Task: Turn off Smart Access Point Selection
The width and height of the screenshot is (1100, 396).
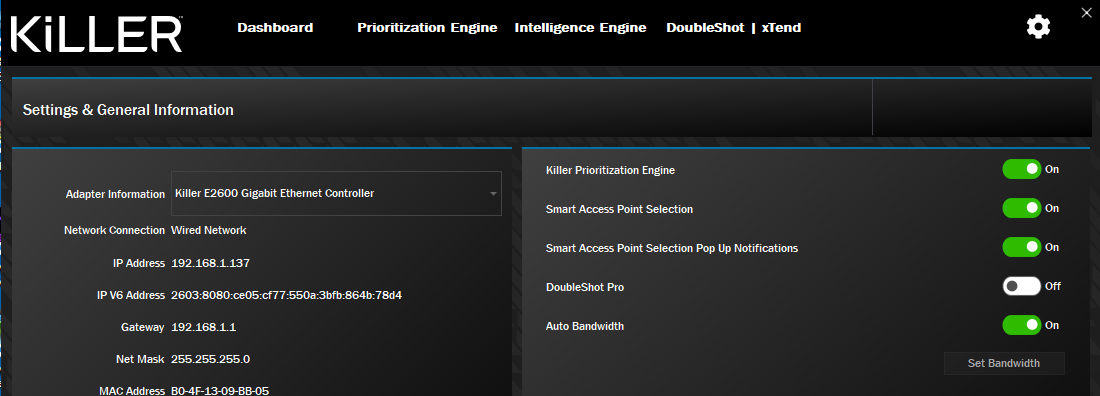Action: coord(1021,209)
